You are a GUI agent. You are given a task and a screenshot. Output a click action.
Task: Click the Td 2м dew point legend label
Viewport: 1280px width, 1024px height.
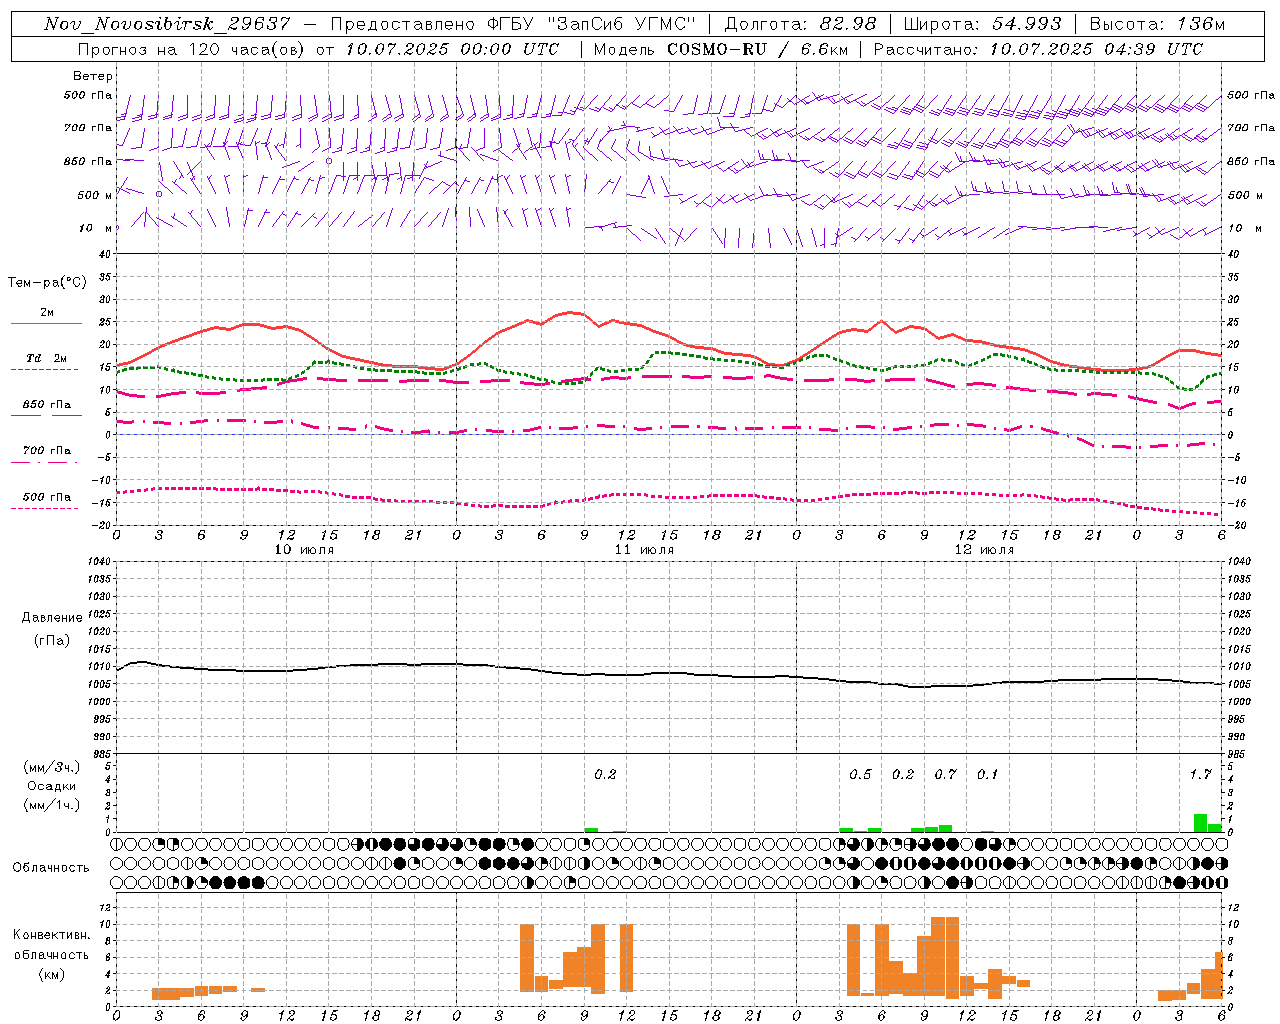47,358
